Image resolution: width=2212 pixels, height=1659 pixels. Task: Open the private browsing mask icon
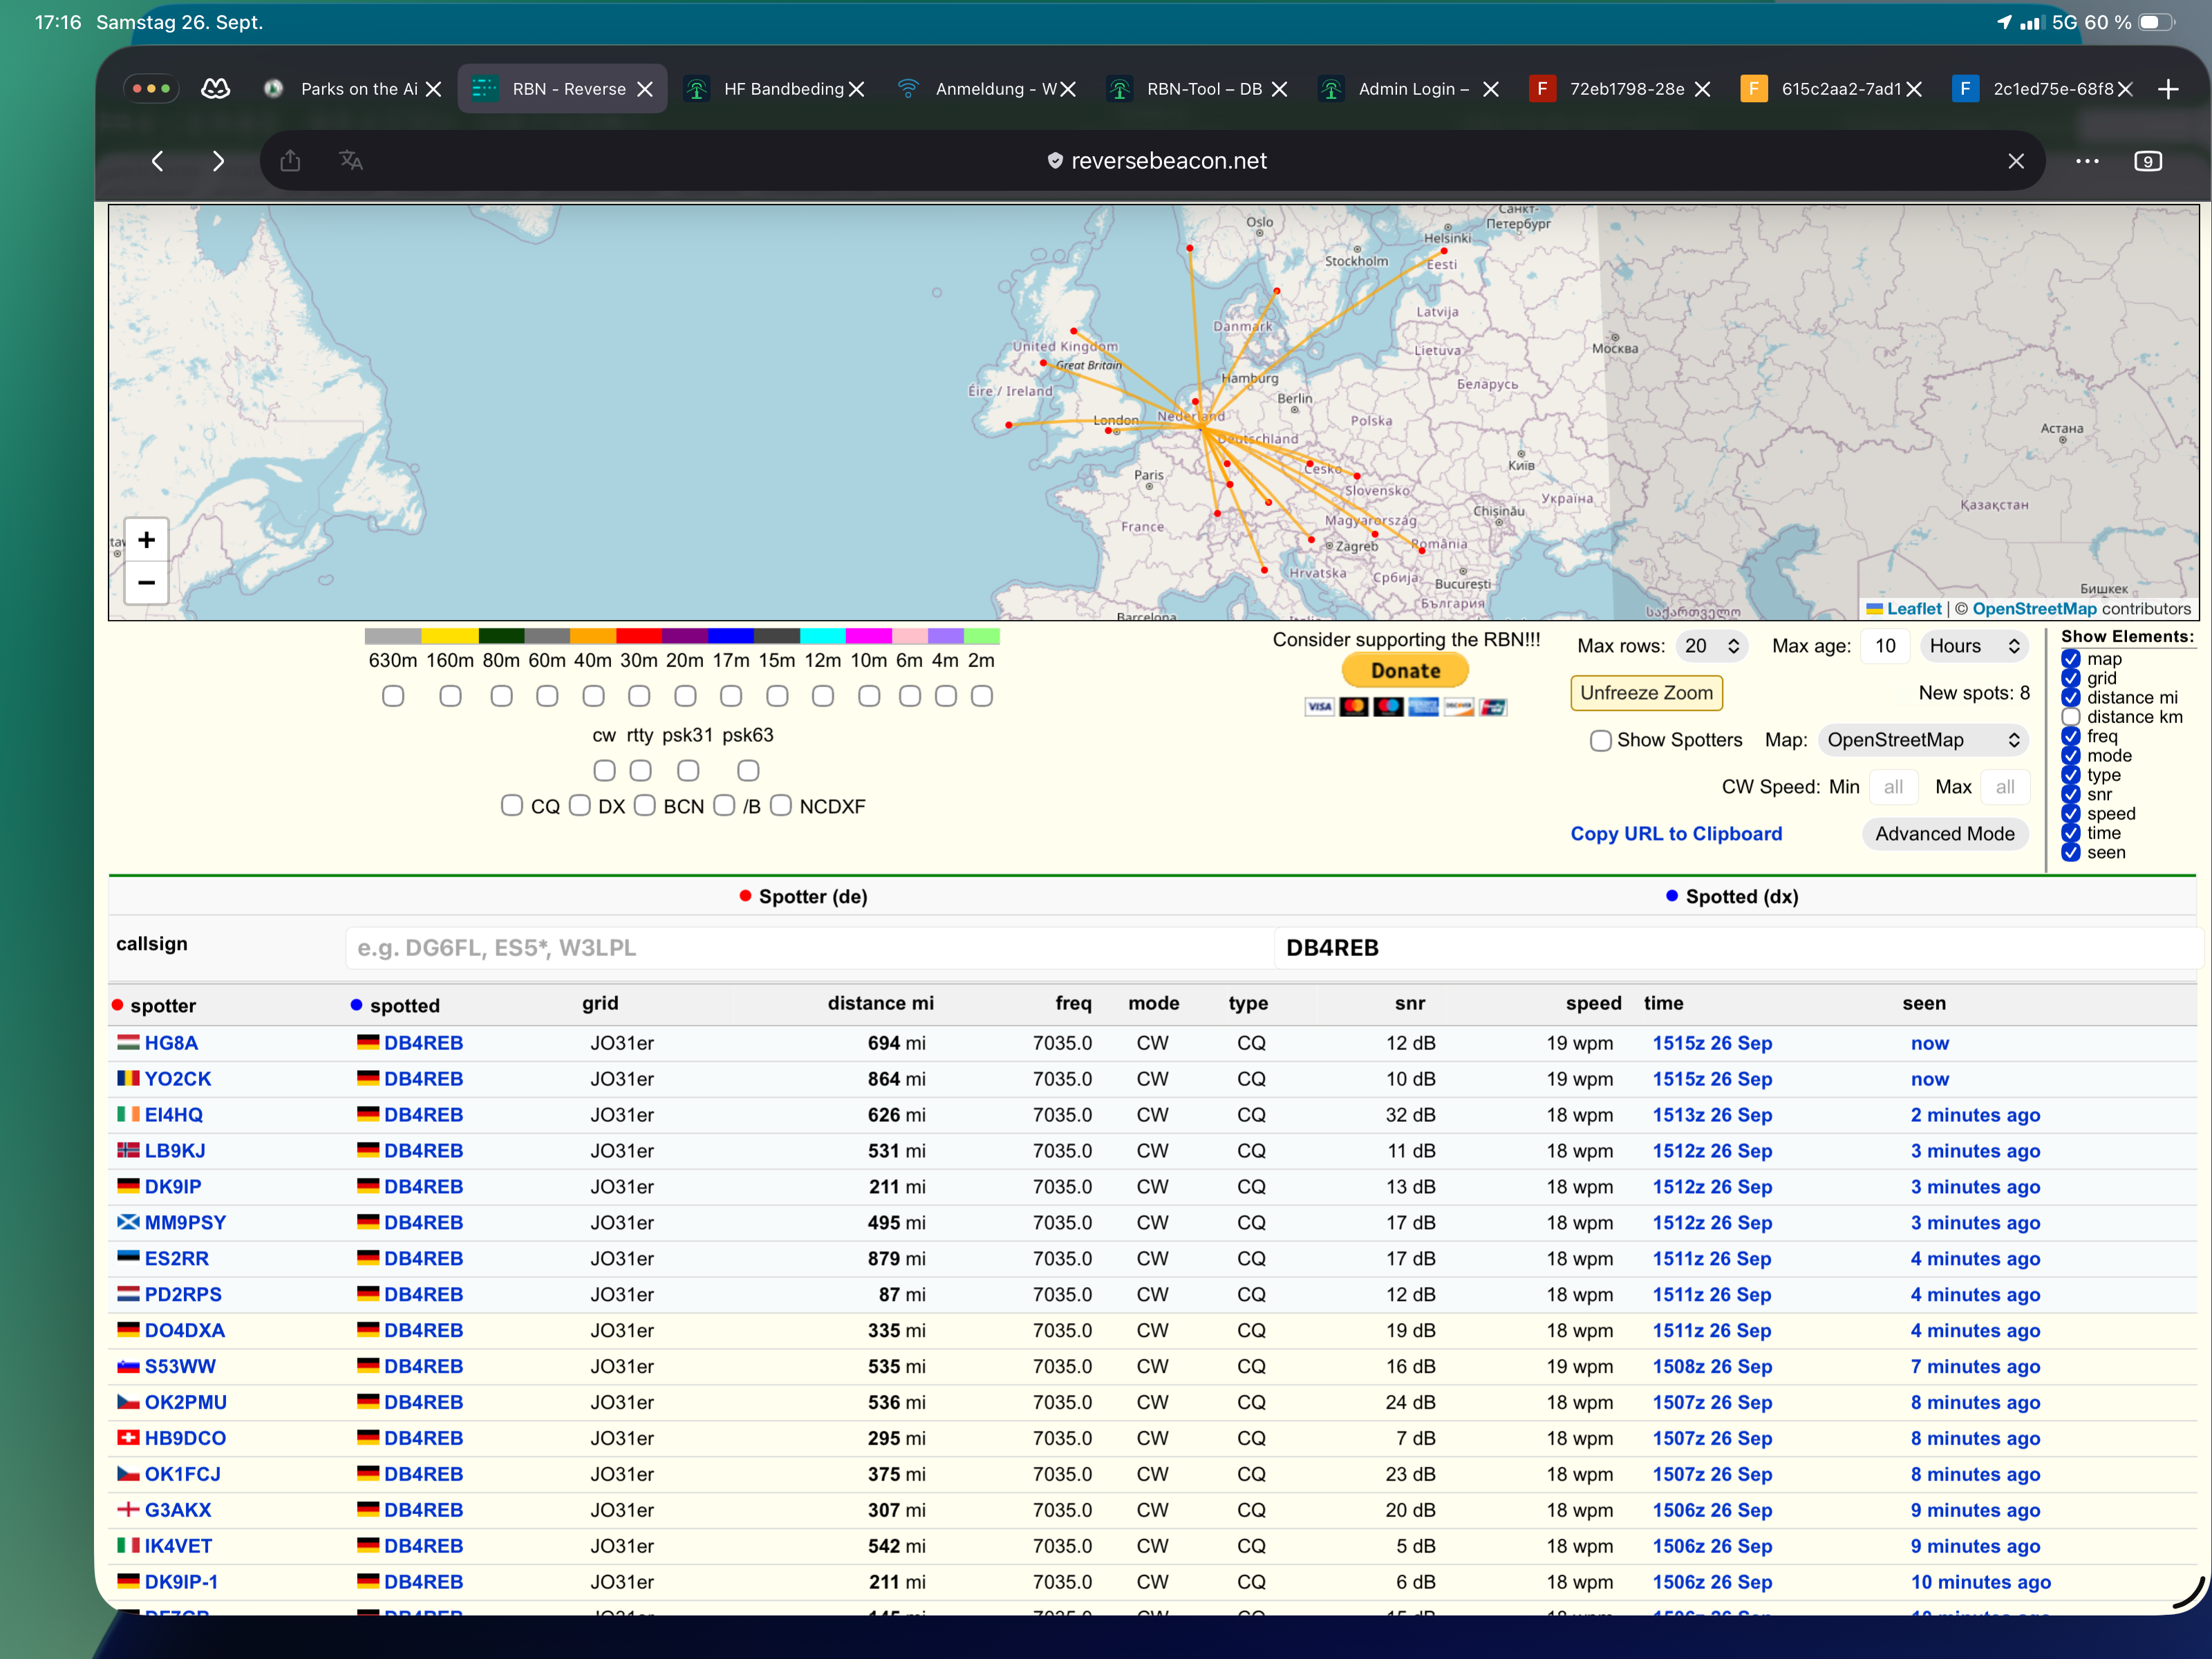coord(215,89)
